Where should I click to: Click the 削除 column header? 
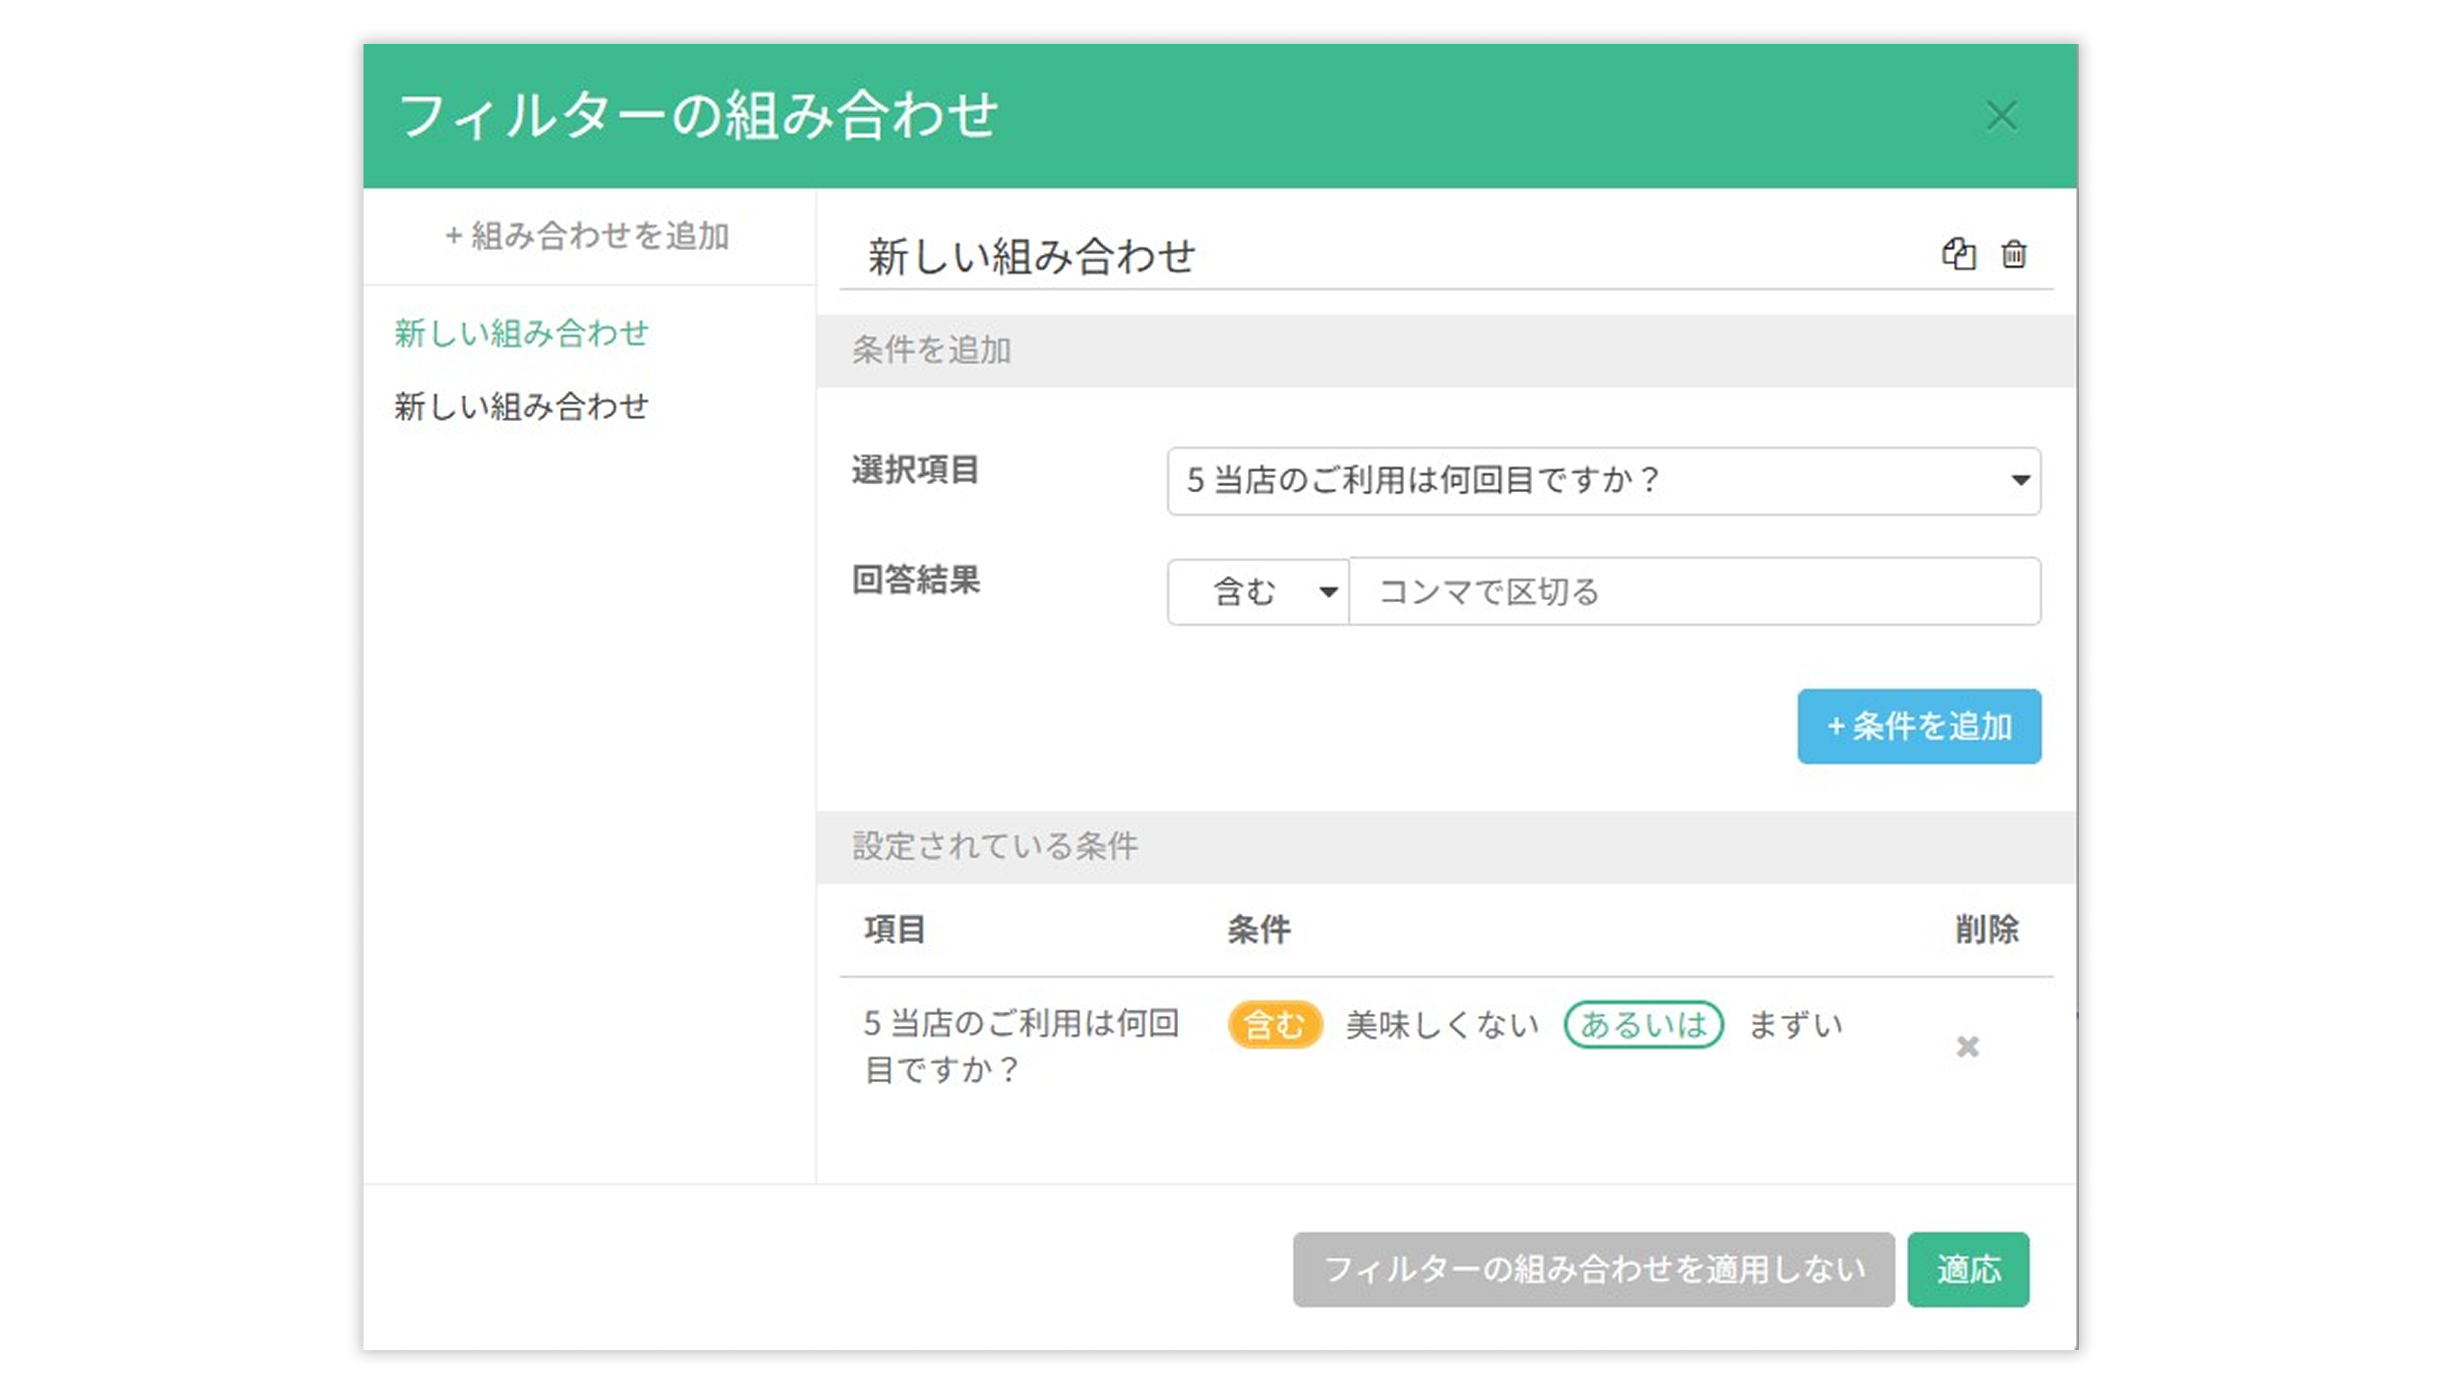pos(1986,930)
